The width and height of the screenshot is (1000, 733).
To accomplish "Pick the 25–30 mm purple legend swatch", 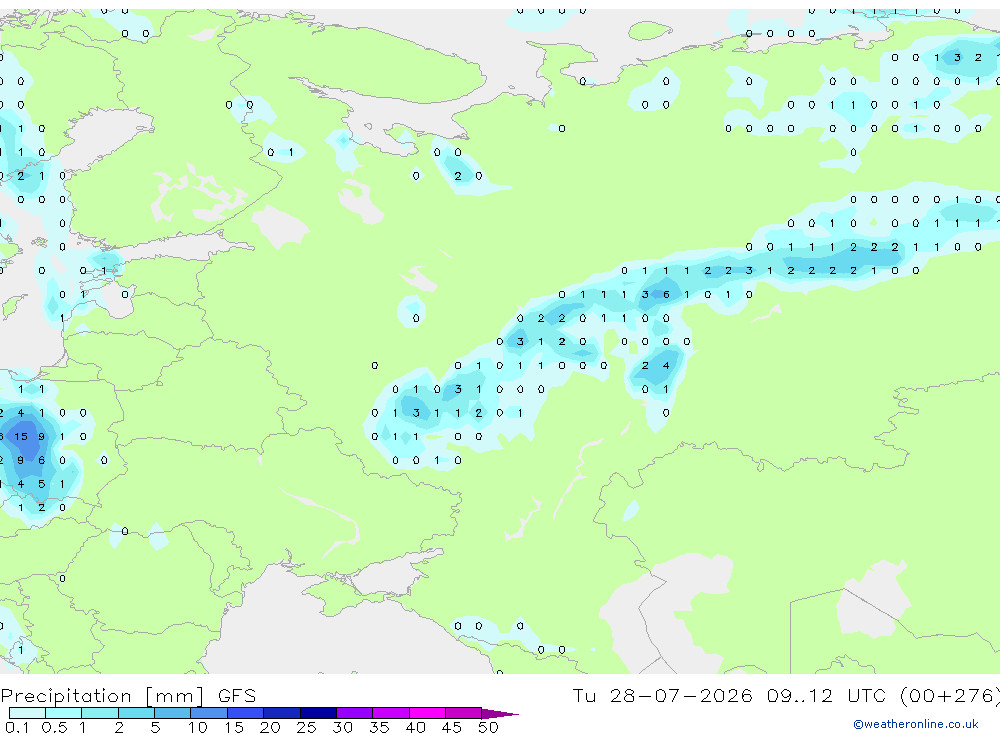I will click(x=318, y=713).
